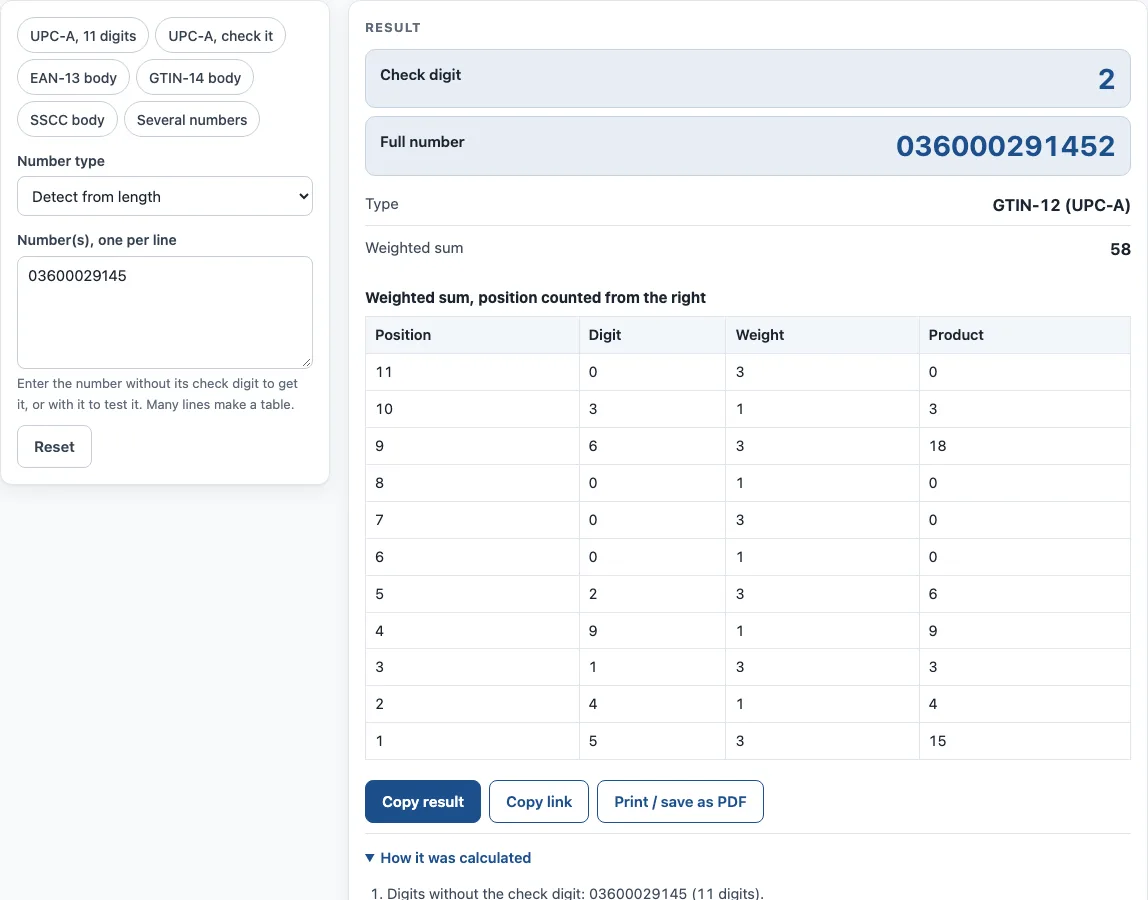Click the RESULT section label
Viewport: 1148px width, 900px height.
393,28
